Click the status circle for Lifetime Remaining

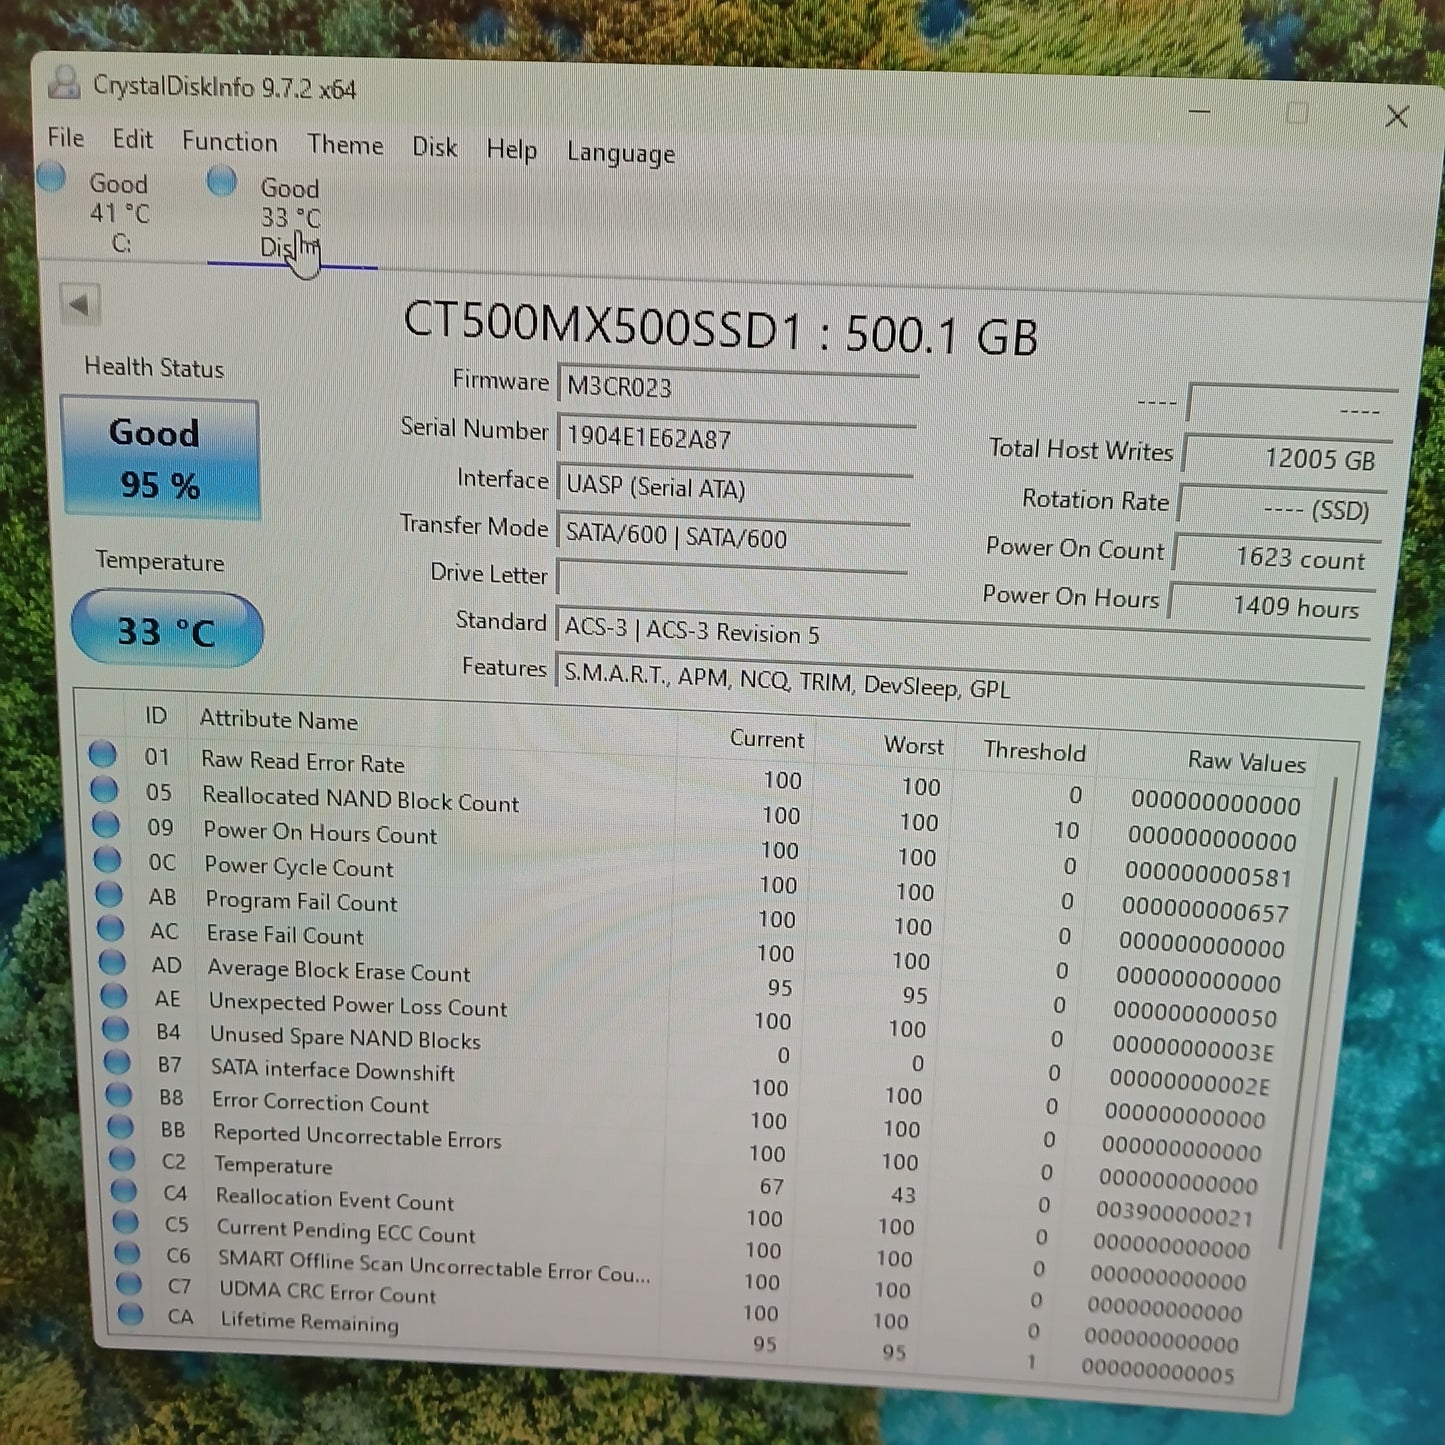tap(130, 1314)
